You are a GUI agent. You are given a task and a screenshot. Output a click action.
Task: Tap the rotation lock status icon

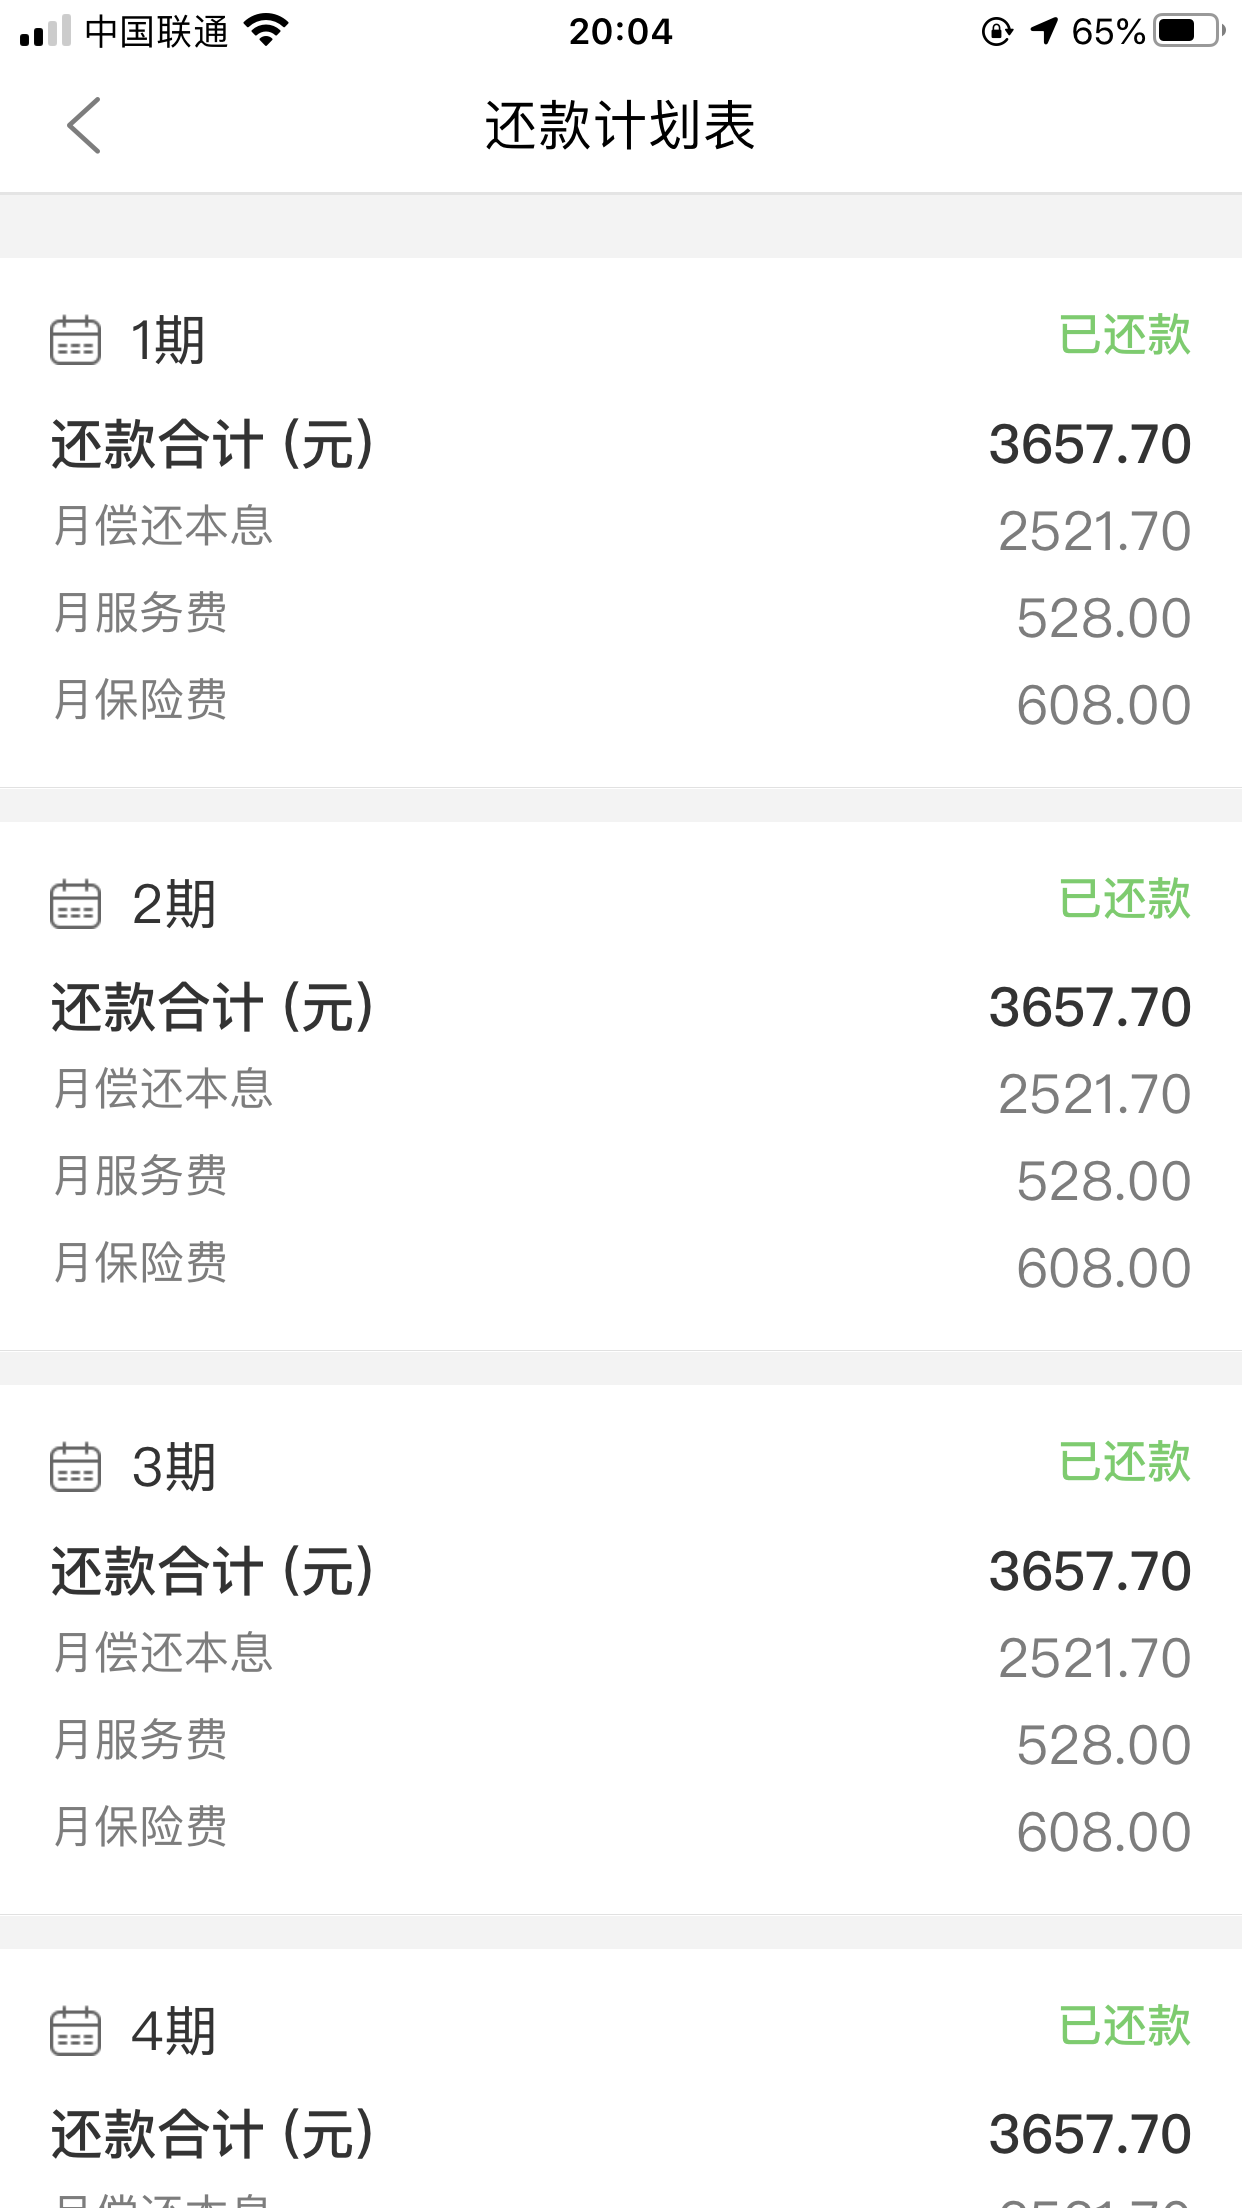tap(996, 32)
